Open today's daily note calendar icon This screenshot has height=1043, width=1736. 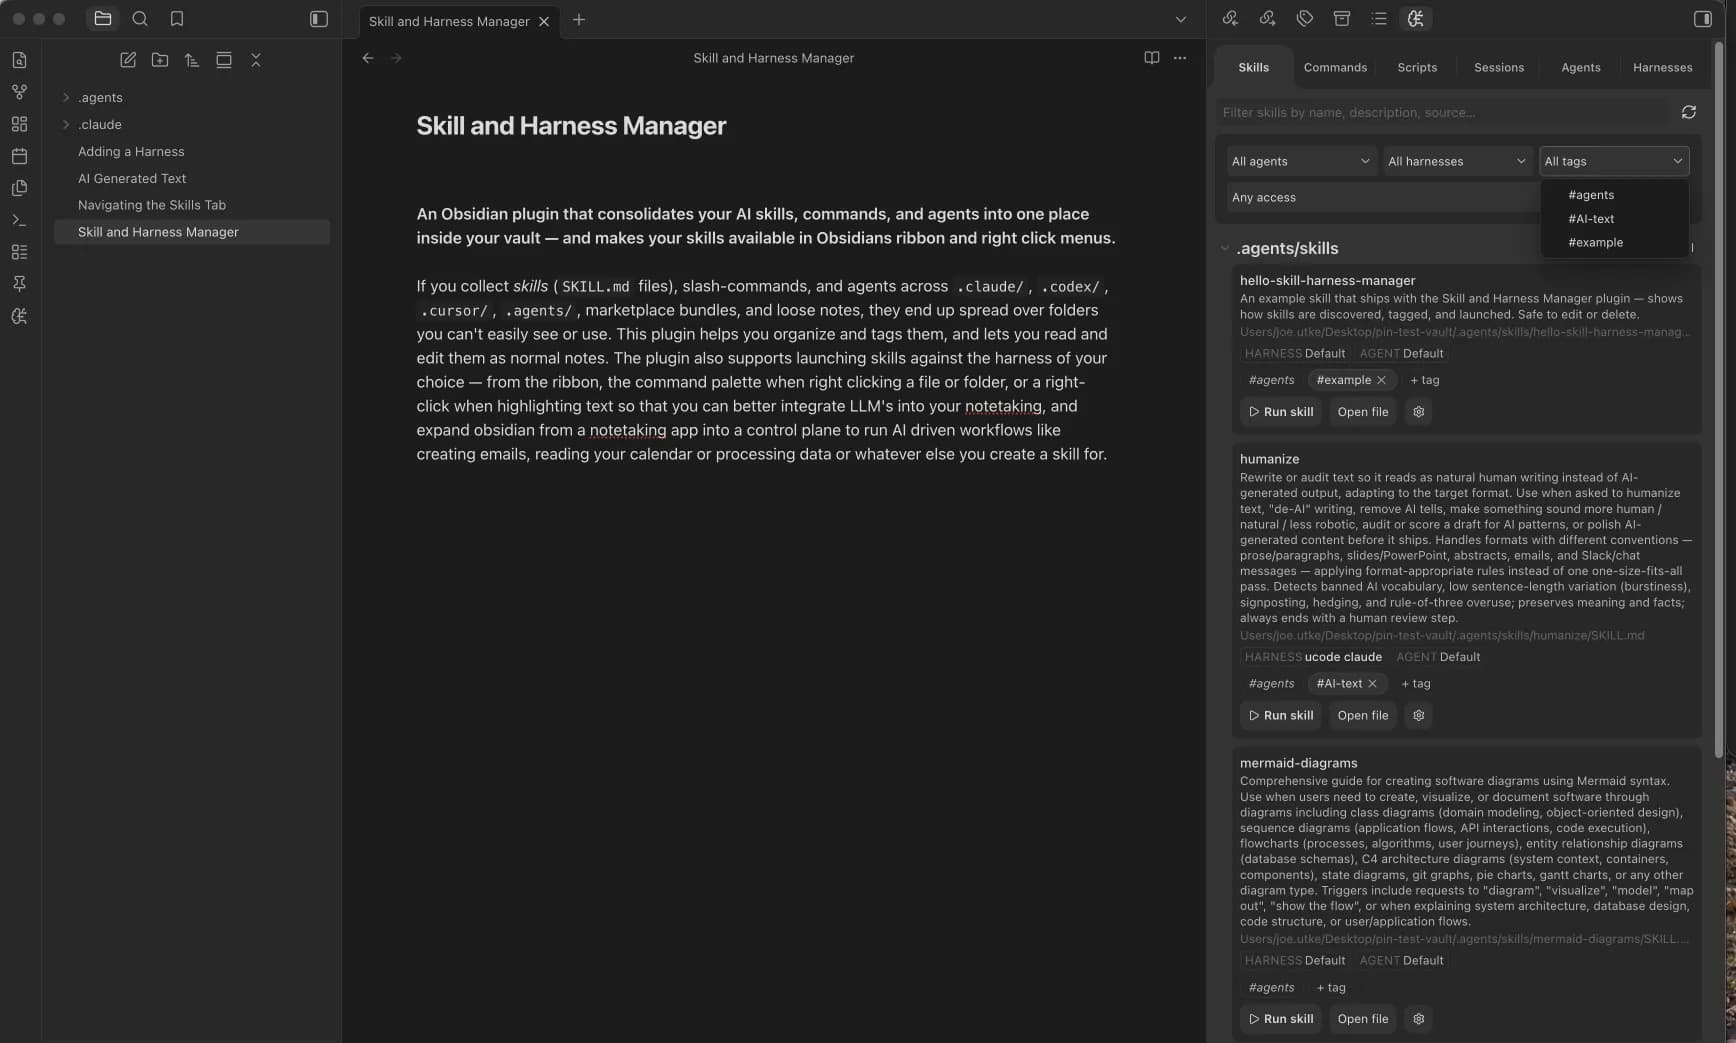click(x=19, y=156)
